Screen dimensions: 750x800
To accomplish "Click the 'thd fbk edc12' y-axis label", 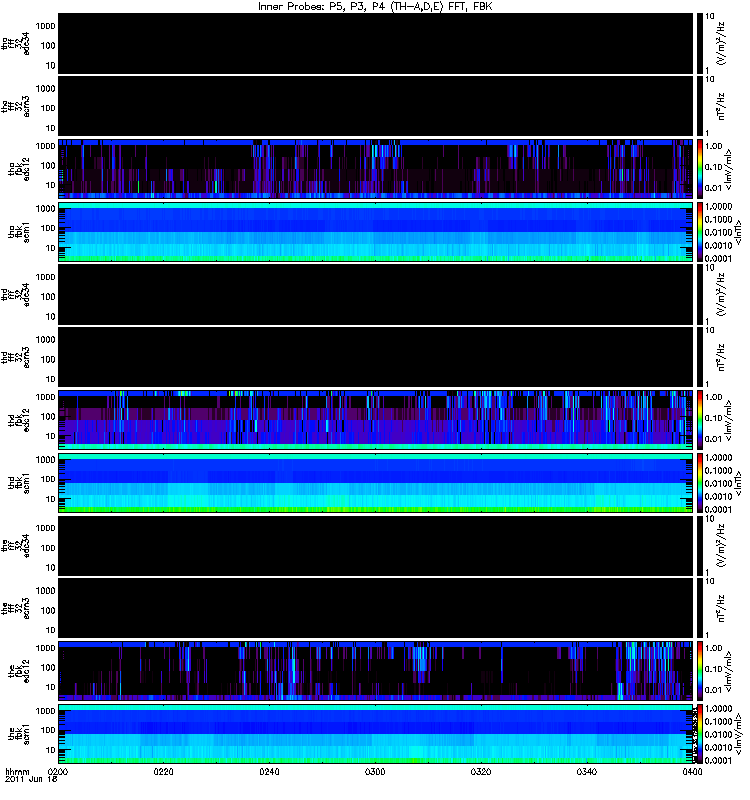I will (x=19, y=420).
